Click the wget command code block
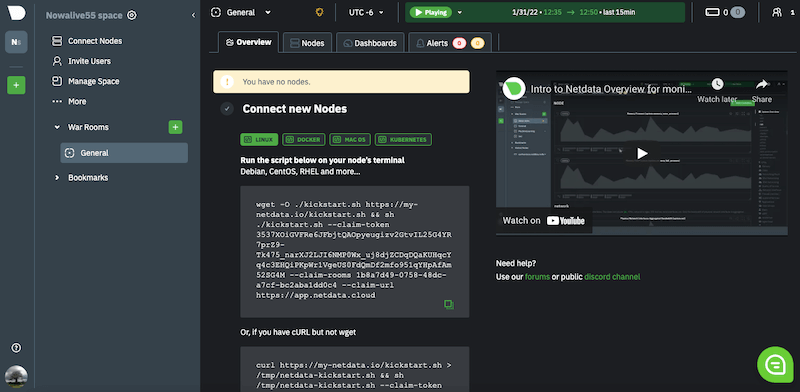 [x=355, y=252]
